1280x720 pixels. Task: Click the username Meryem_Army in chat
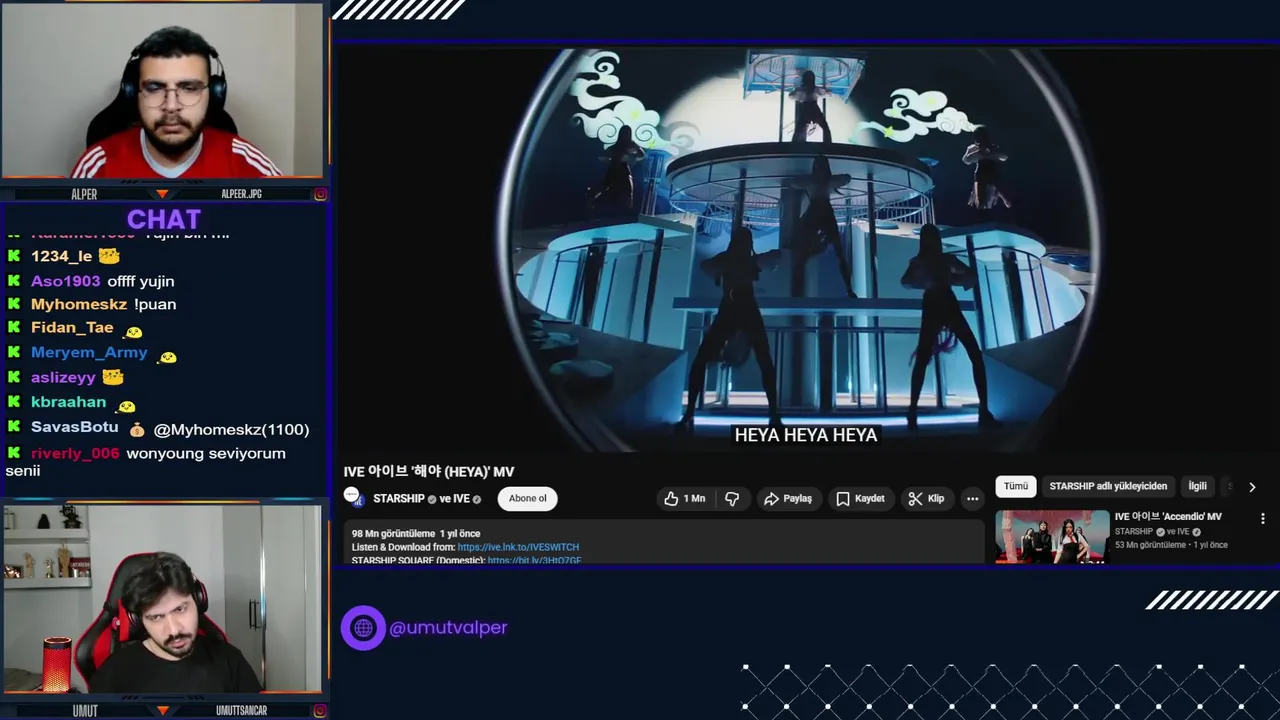pos(89,353)
